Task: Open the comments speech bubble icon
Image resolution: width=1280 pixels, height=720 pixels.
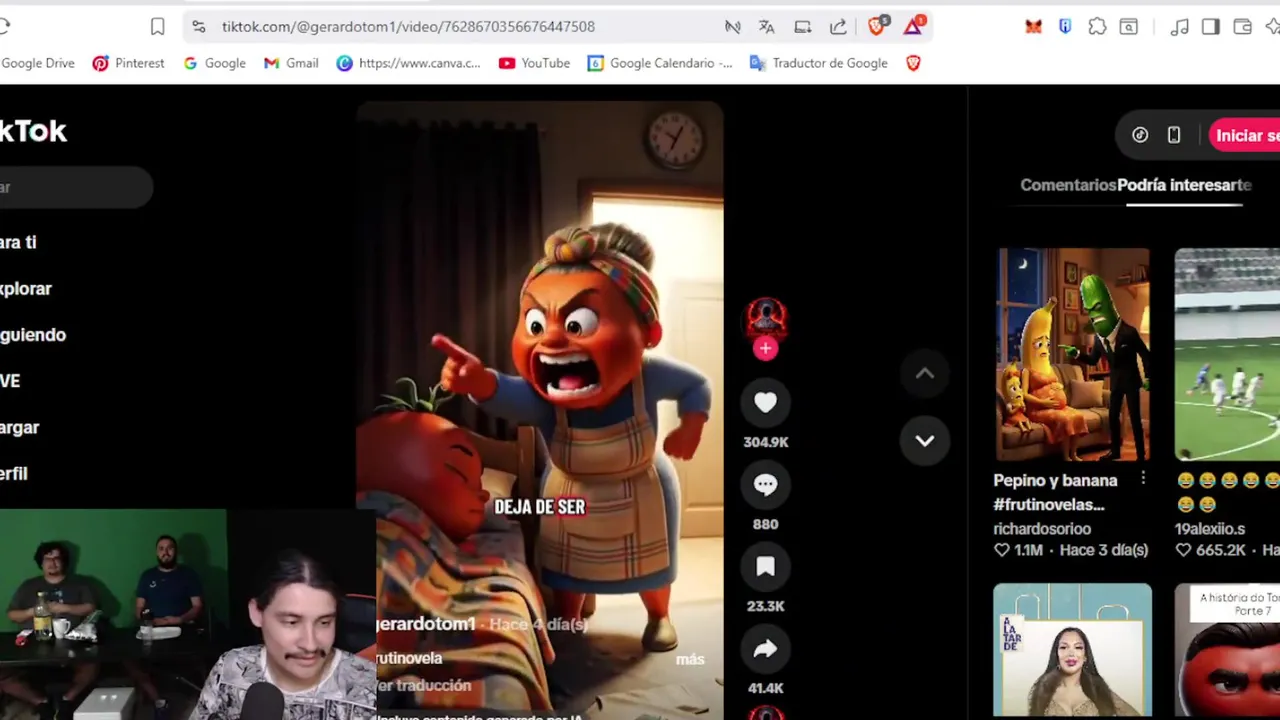Action: pos(765,485)
